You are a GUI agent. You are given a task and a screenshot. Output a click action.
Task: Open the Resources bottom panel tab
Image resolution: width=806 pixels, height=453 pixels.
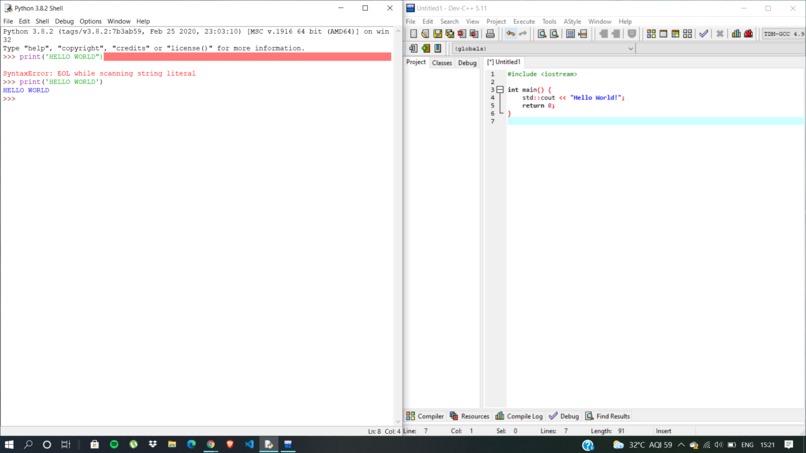(469, 416)
